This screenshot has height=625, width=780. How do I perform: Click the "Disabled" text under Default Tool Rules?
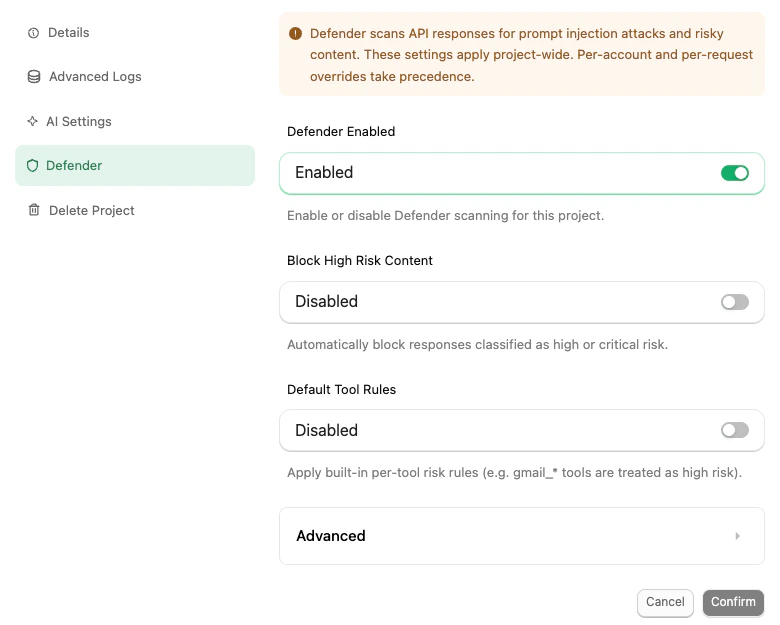[326, 430]
